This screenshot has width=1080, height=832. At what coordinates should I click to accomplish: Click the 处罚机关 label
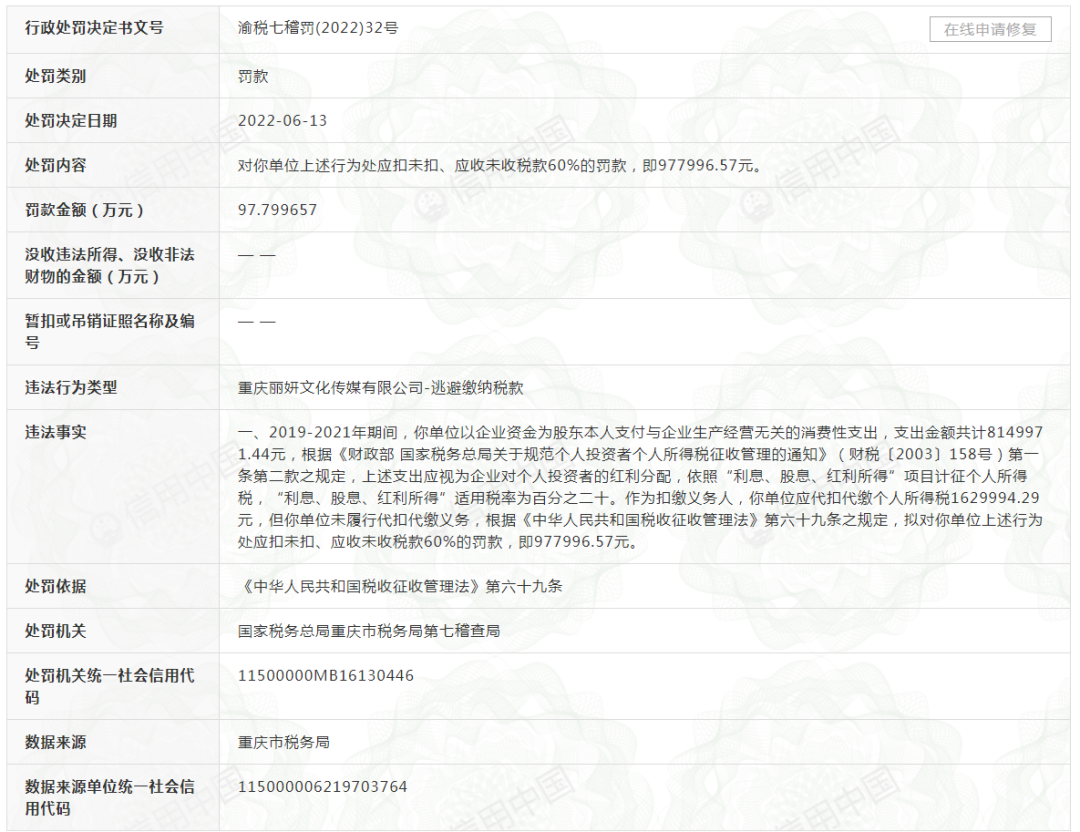pyautogui.click(x=56, y=631)
